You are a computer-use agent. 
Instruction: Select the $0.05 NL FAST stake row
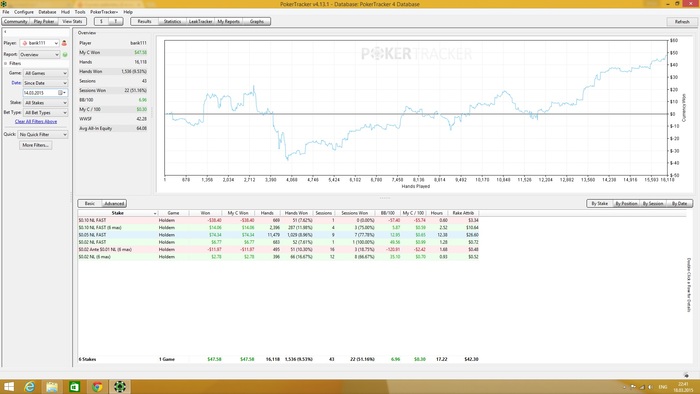click(x=279, y=235)
